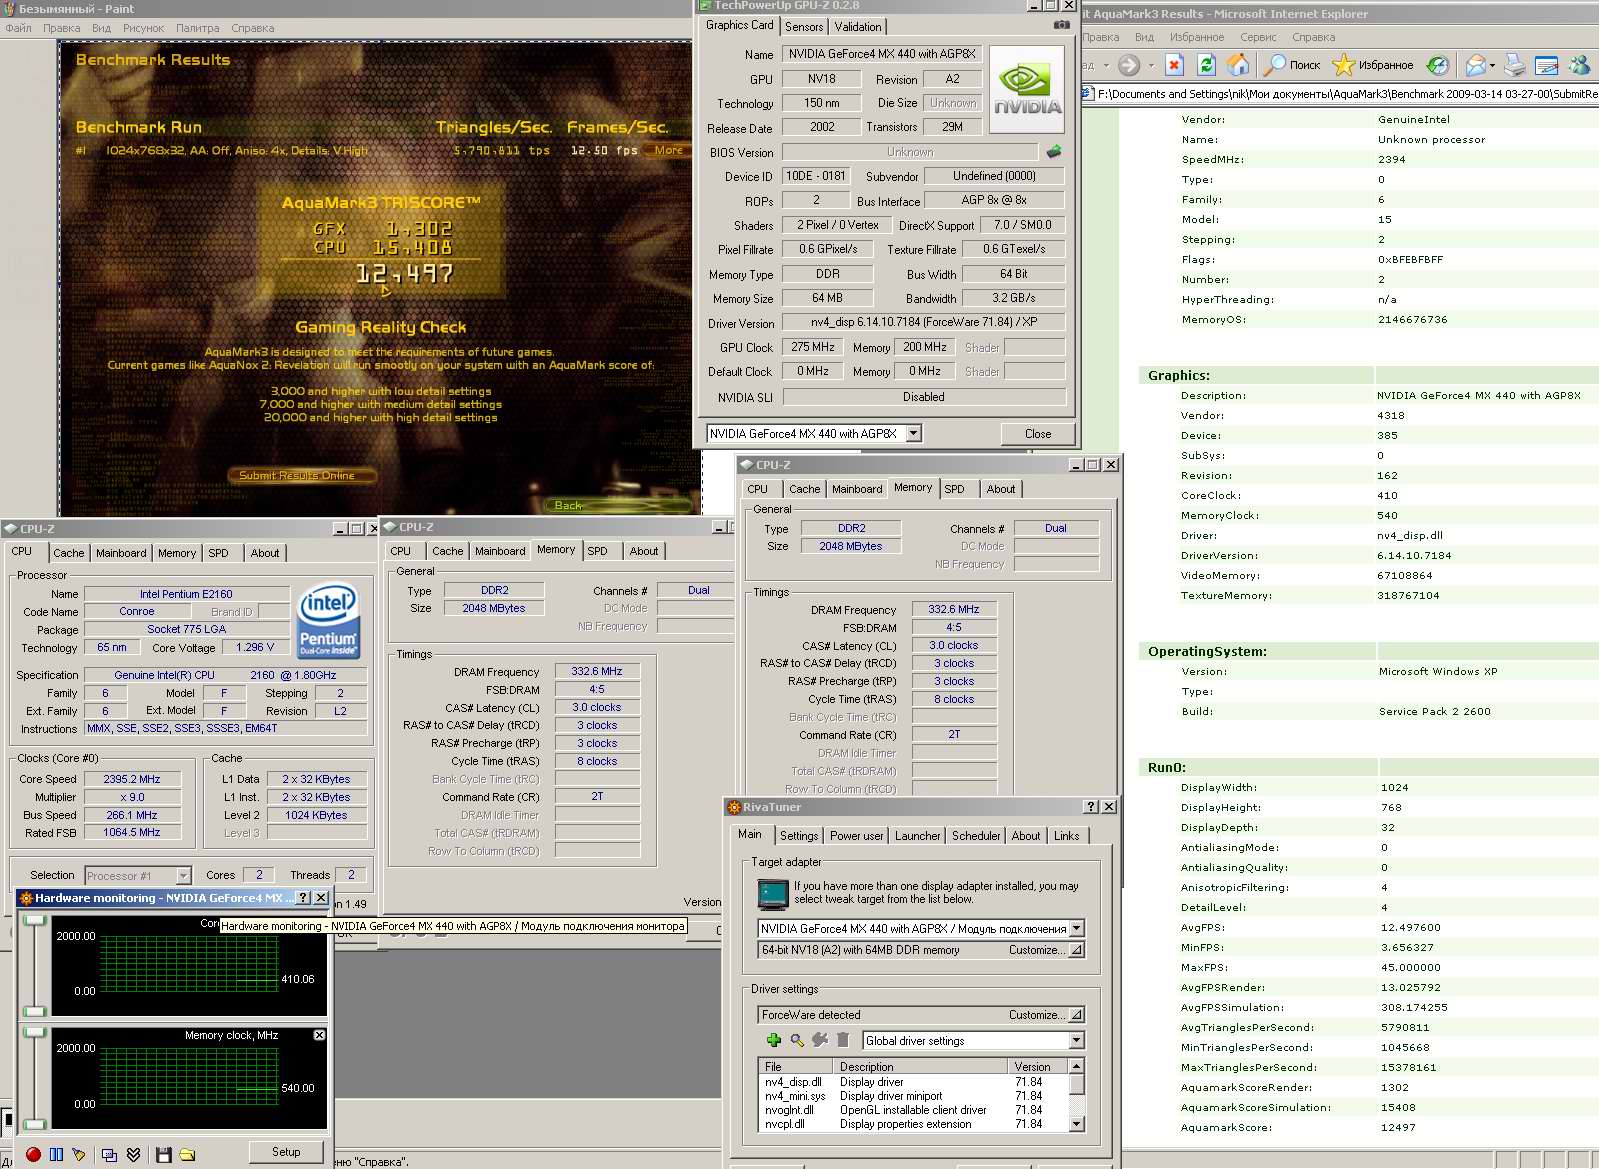Print the page with the printer icon
The height and width of the screenshot is (1169, 1599).
pos(1515,65)
